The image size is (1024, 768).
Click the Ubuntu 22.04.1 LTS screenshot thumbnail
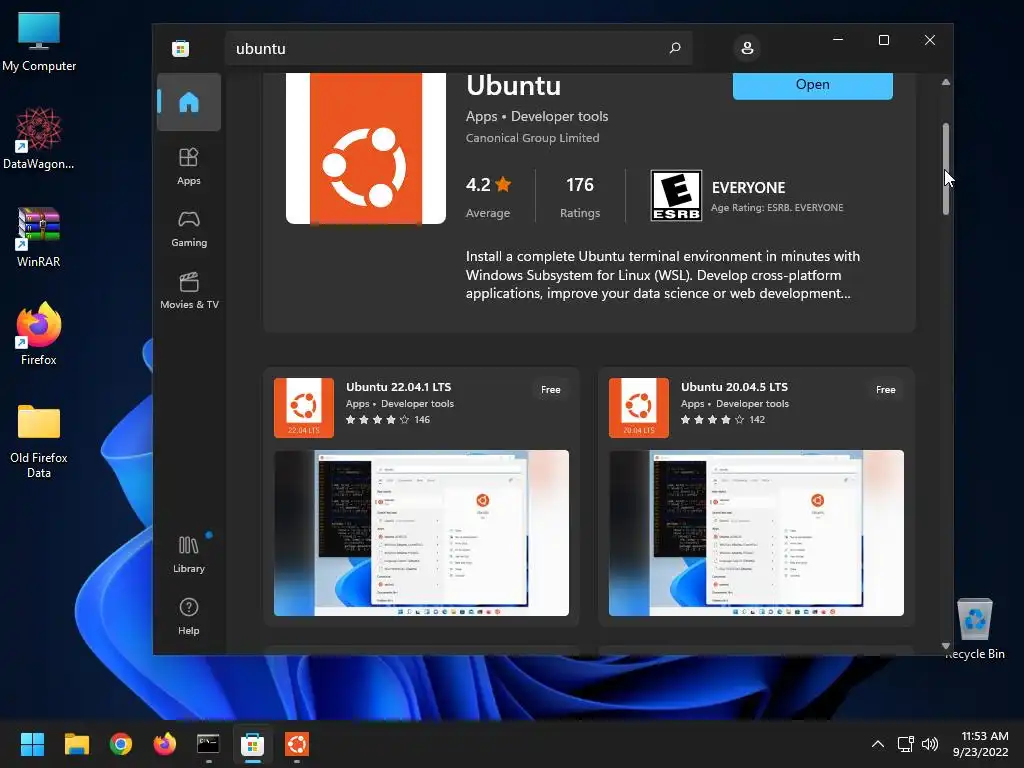[421, 533]
